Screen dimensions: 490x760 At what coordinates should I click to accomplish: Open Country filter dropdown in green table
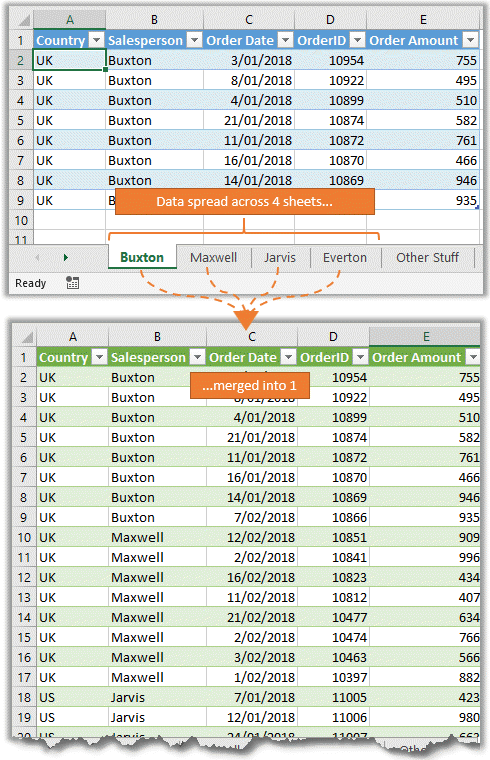pyautogui.click(x=99, y=357)
